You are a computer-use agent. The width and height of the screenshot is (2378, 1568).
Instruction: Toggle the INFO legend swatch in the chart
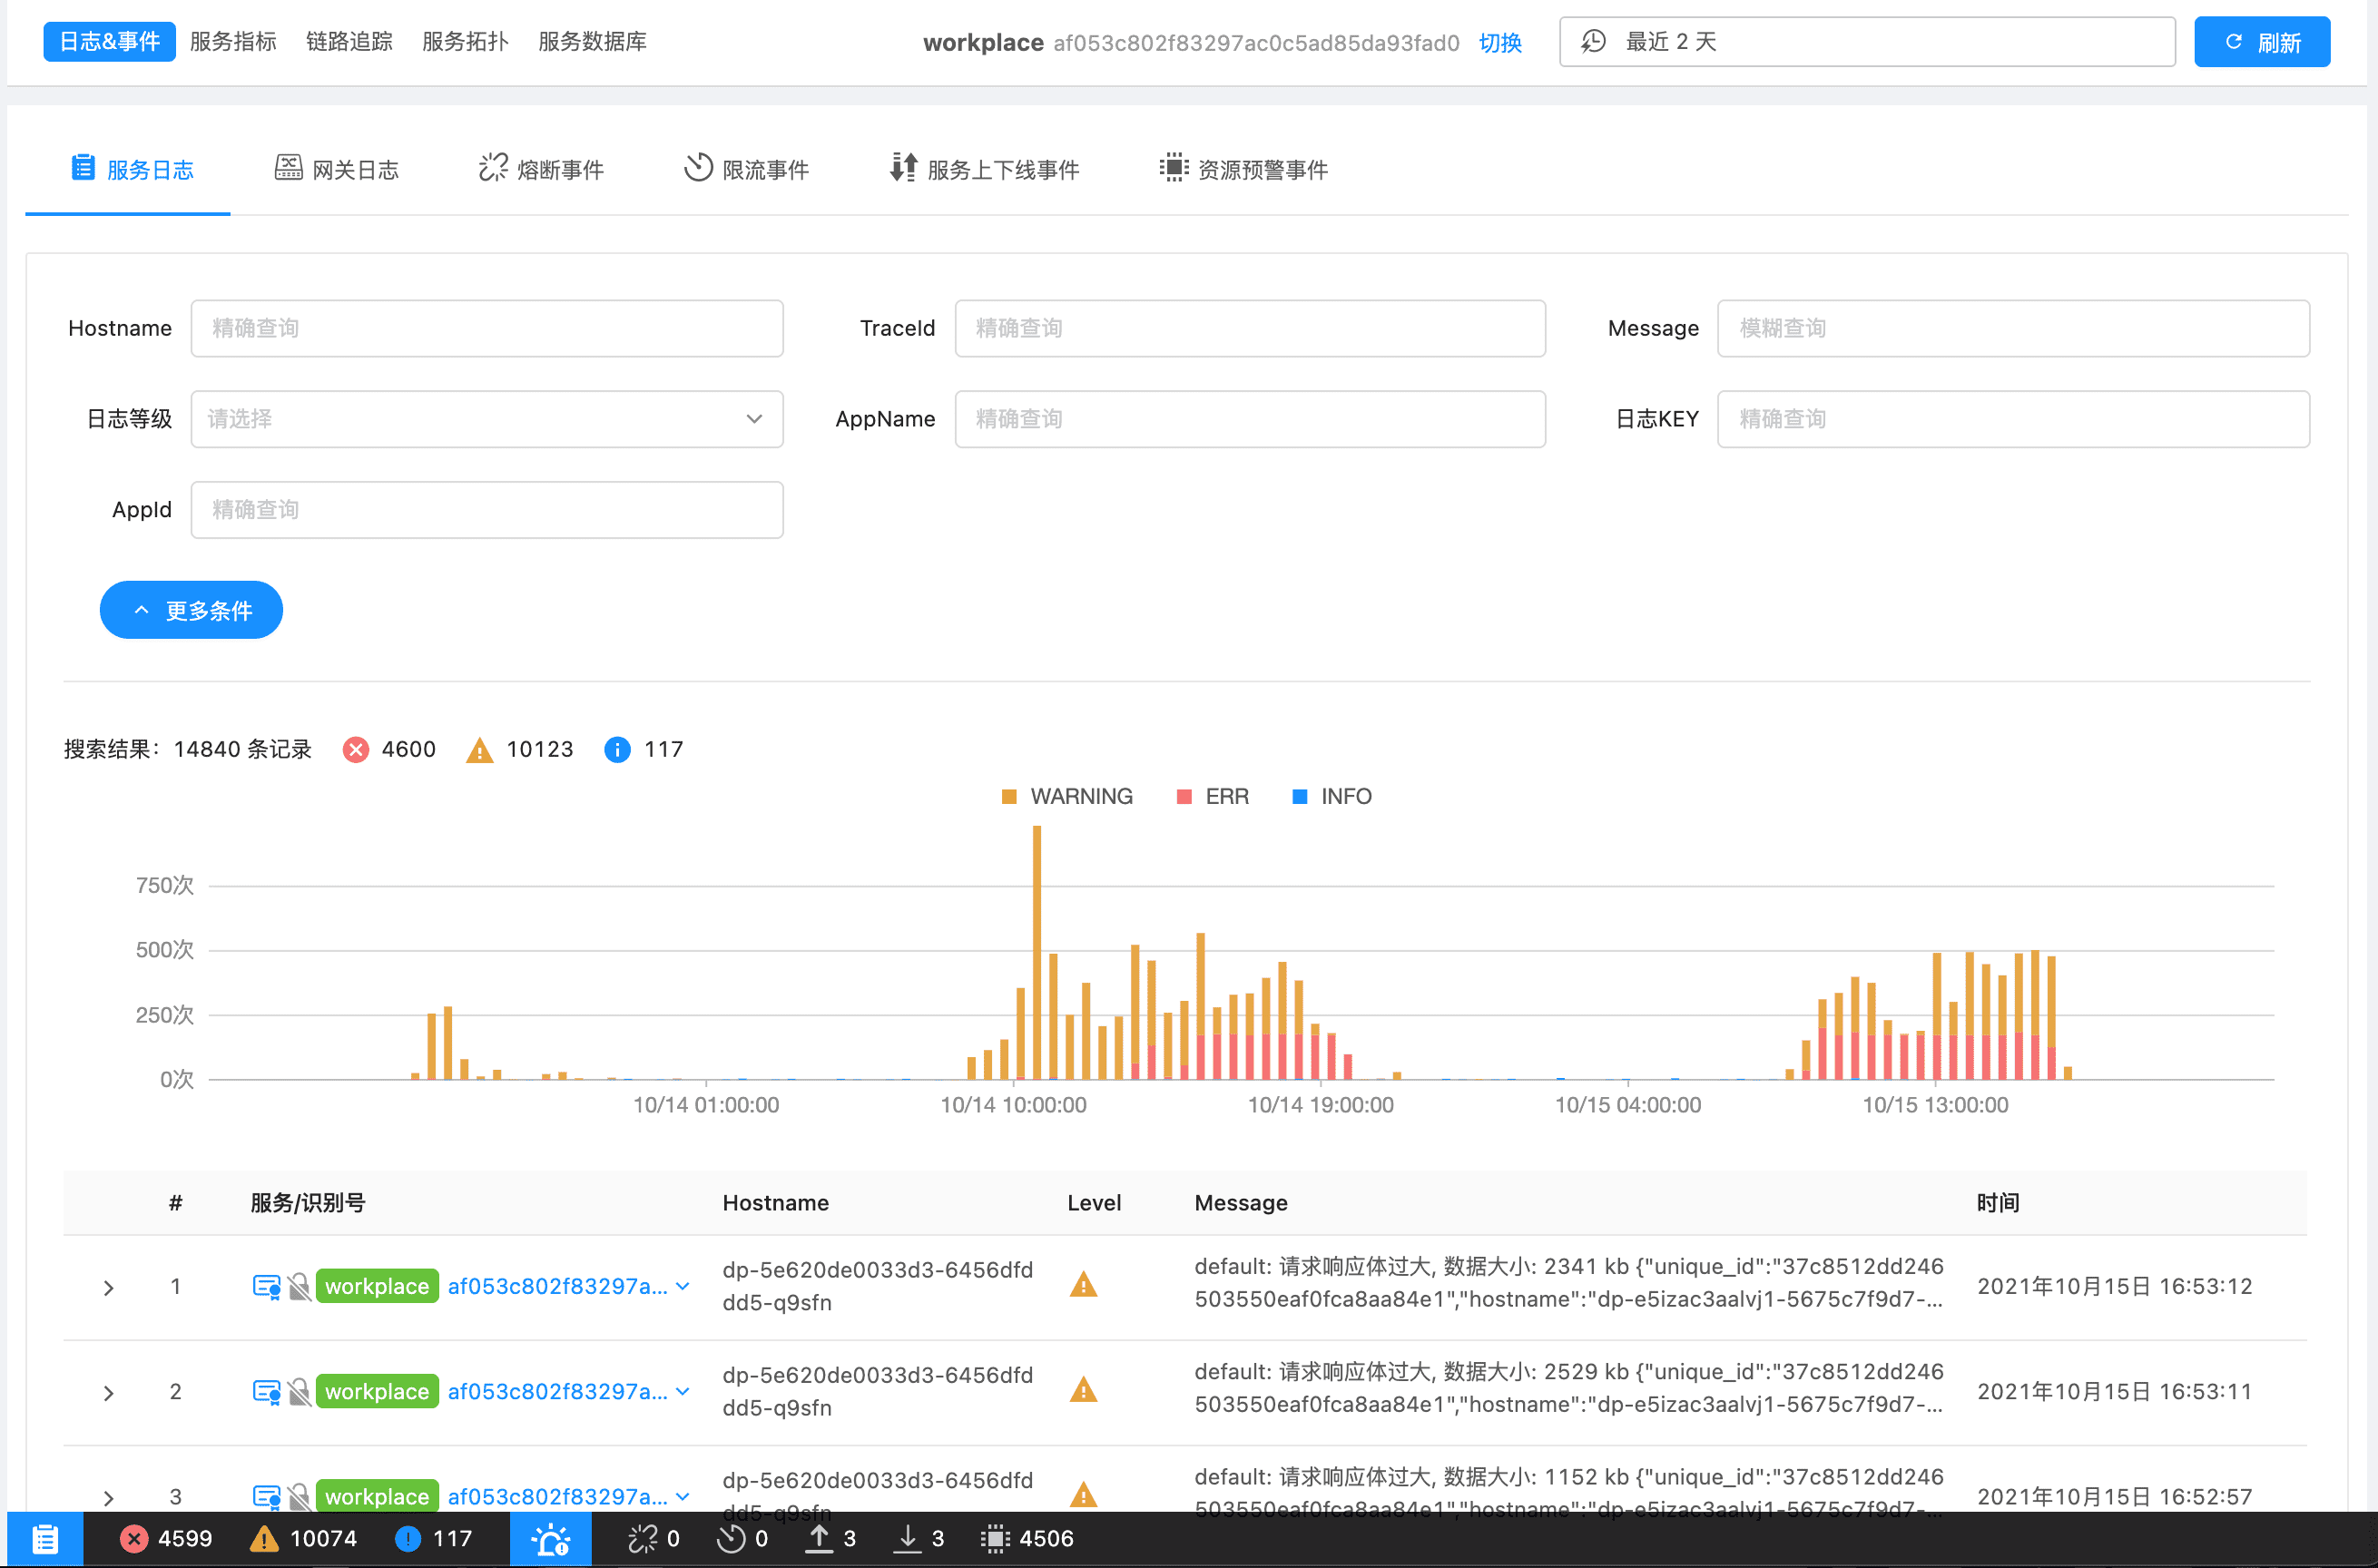1300,796
